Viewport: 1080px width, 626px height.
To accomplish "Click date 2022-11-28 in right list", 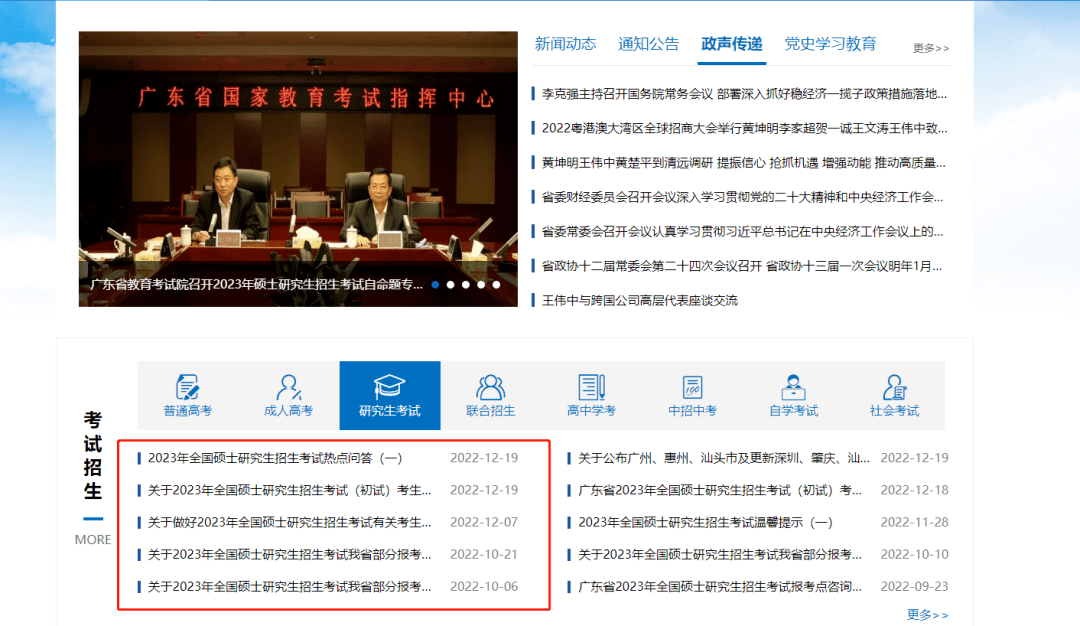I will [914, 522].
